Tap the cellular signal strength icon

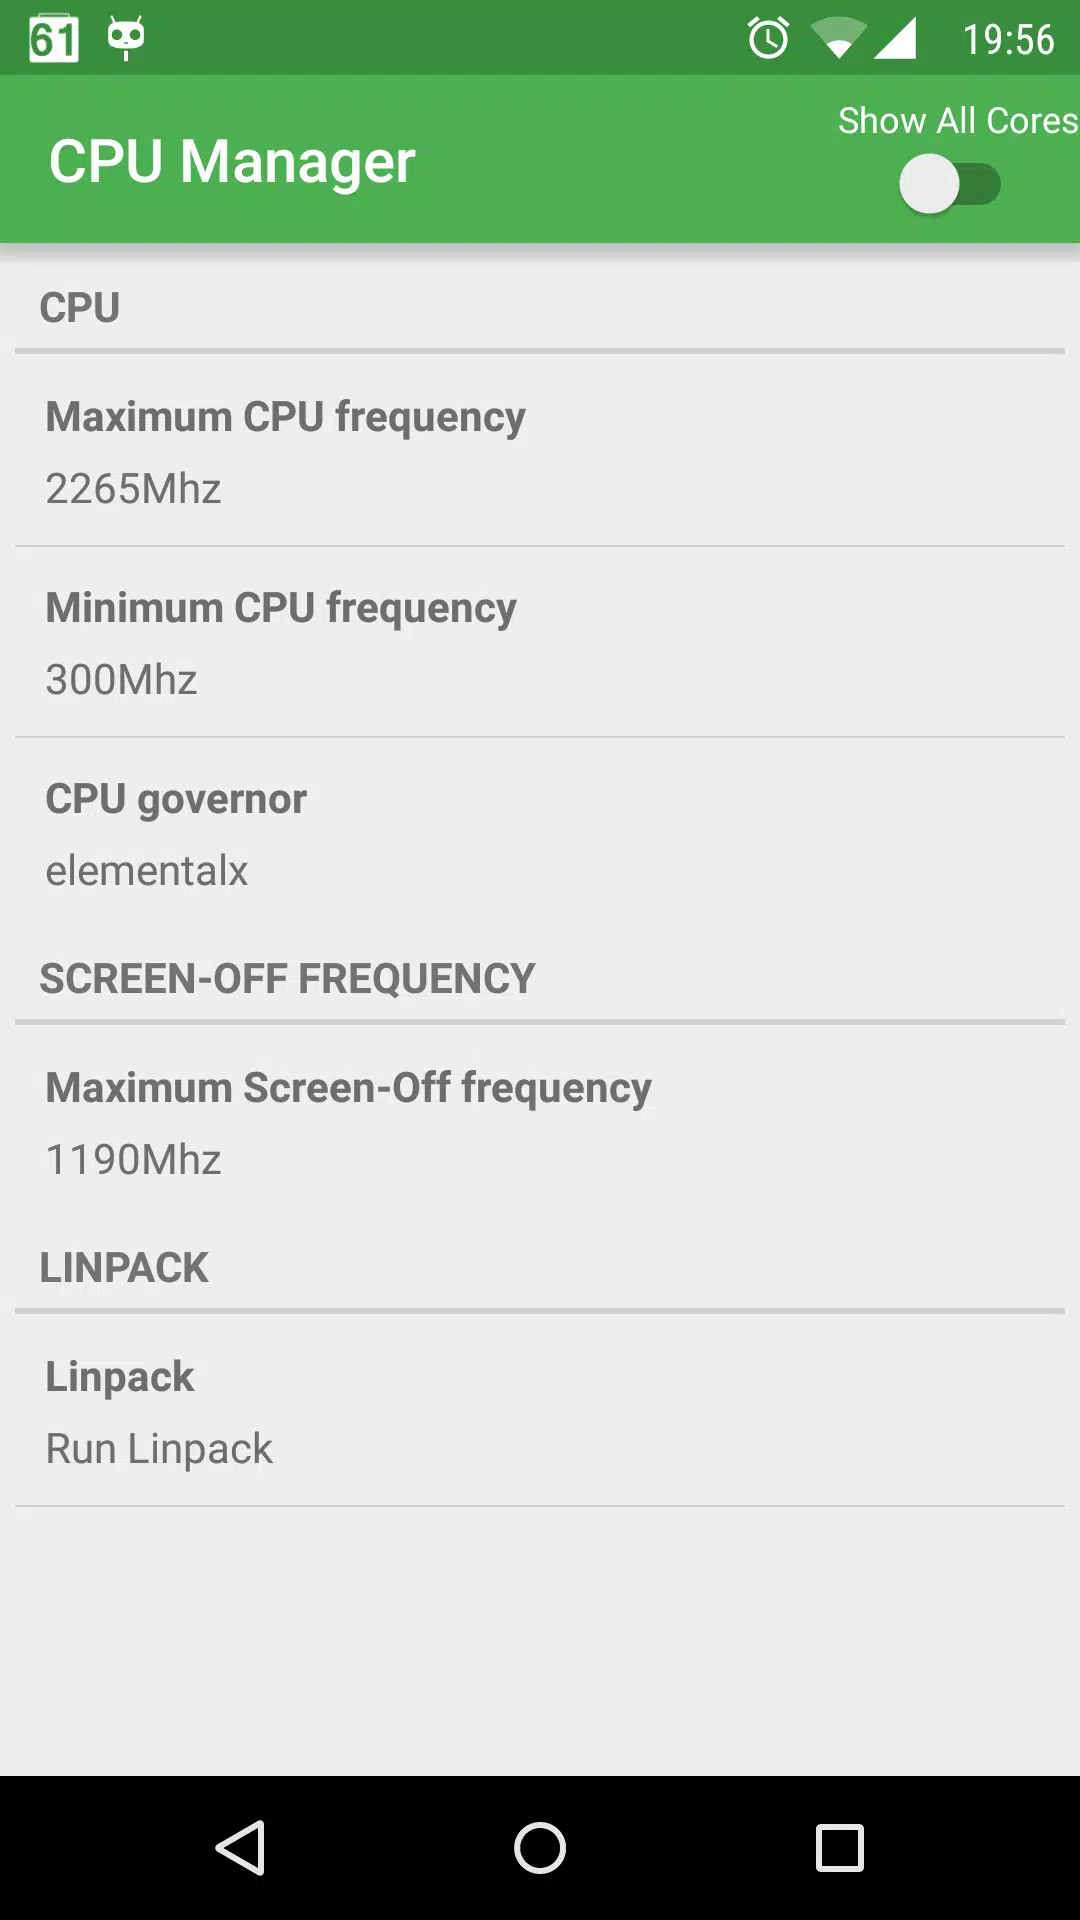click(x=895, y=39)
